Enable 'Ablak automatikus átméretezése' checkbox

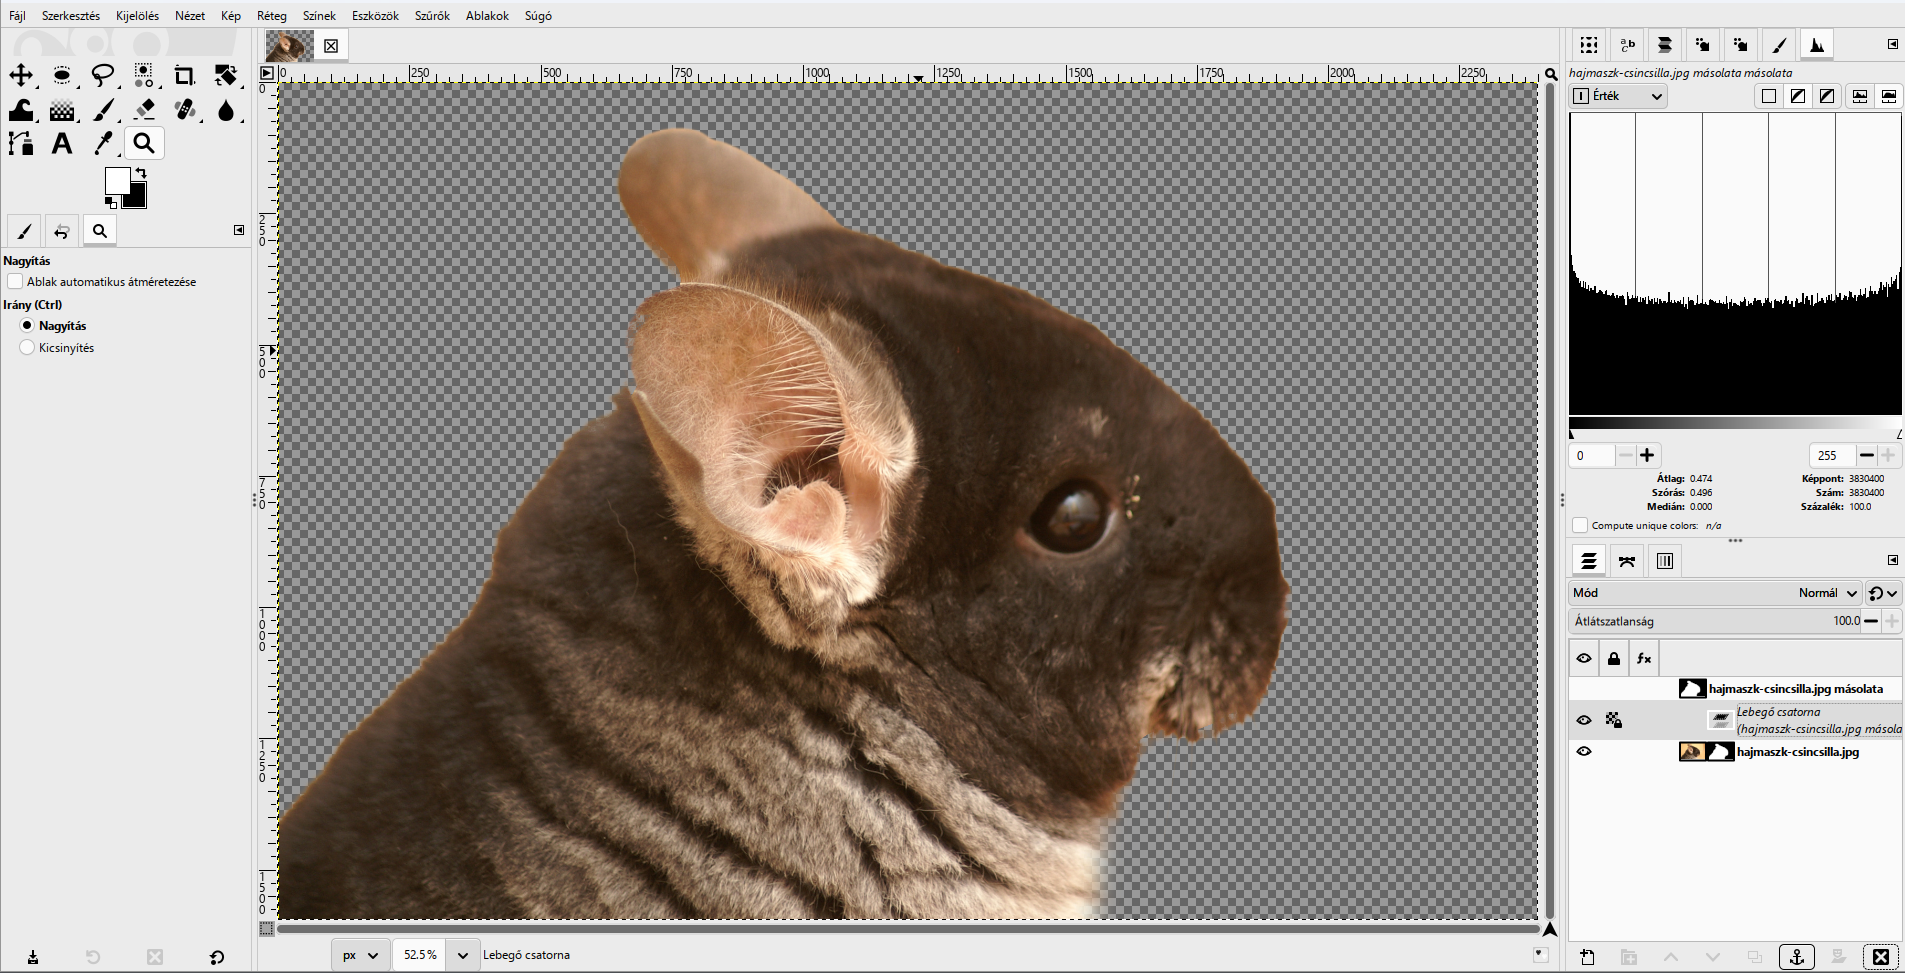pos(15,282)
